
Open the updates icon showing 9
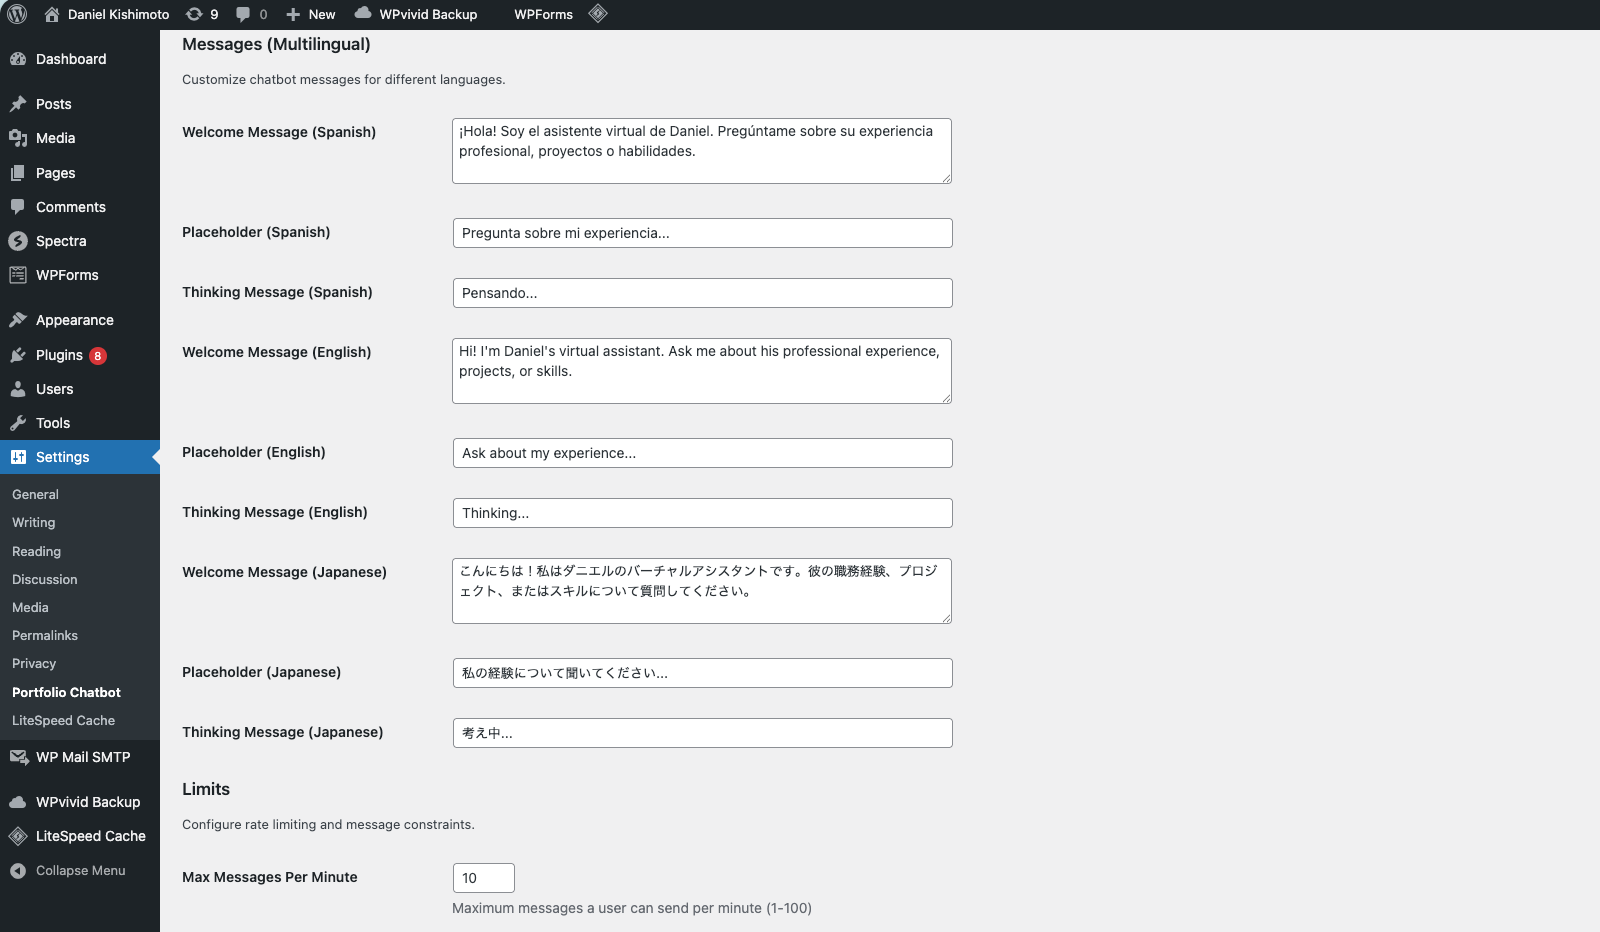(x=202, y=14)
